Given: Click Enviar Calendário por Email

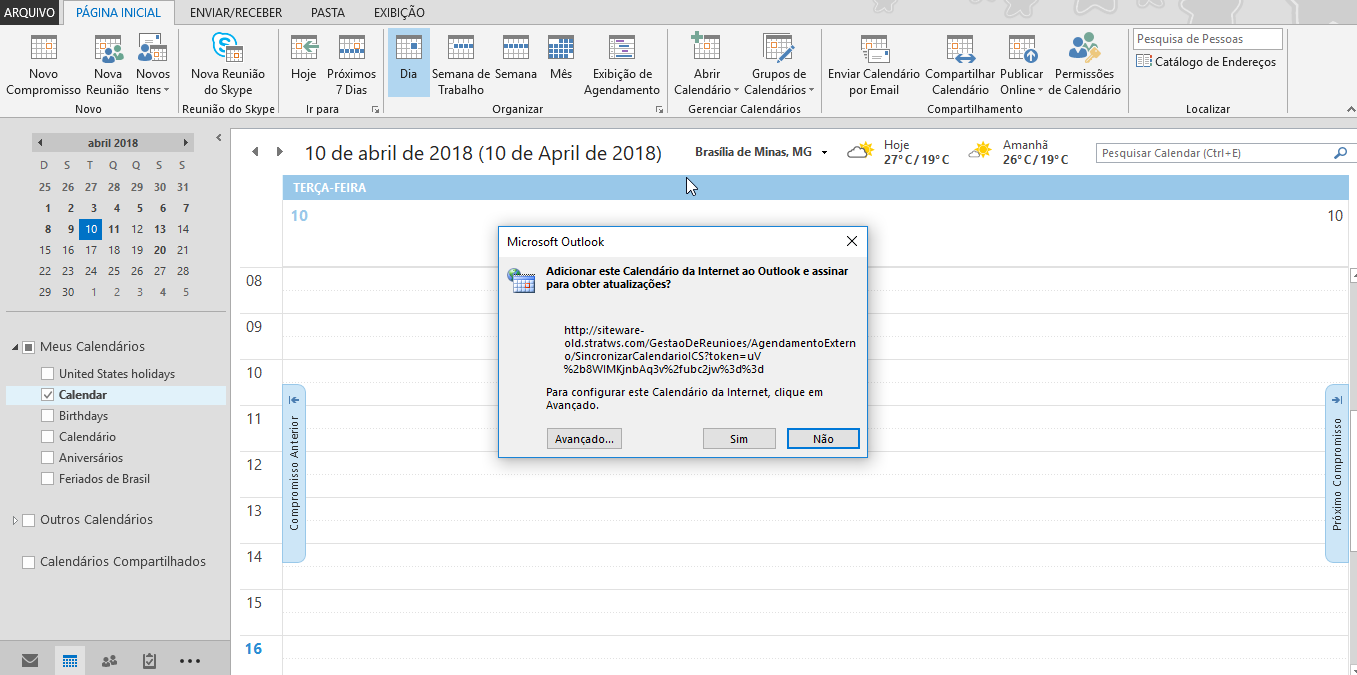Looking at the screenshot, I should 874,65.
